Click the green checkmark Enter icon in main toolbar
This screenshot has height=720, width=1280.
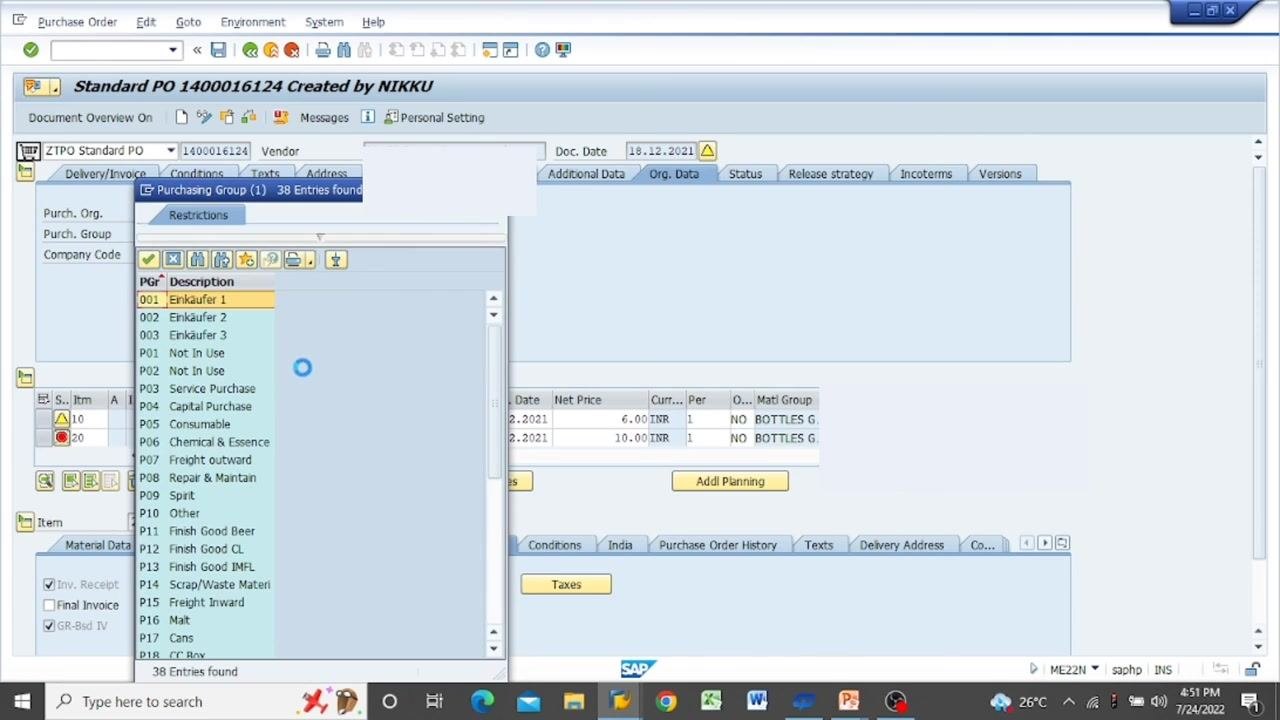pyautogui.click(x=31, y=50)
